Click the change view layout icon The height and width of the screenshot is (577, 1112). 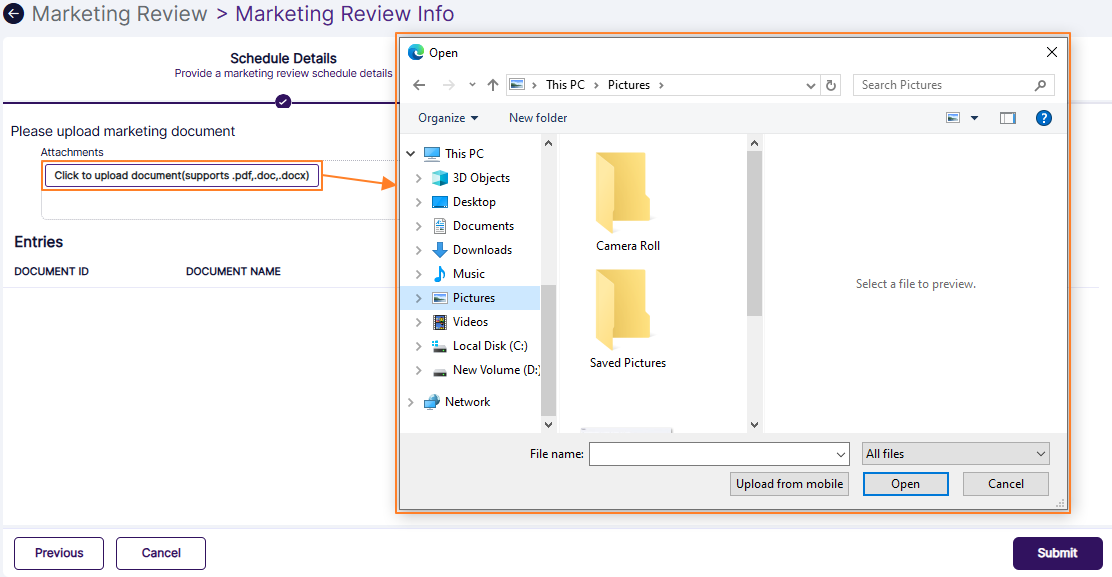[952, 117]
